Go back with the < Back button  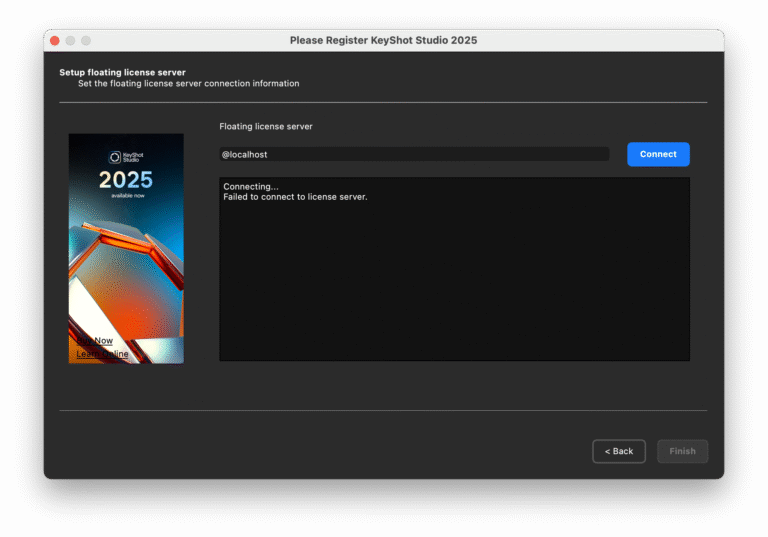click(x=619, y=451)
